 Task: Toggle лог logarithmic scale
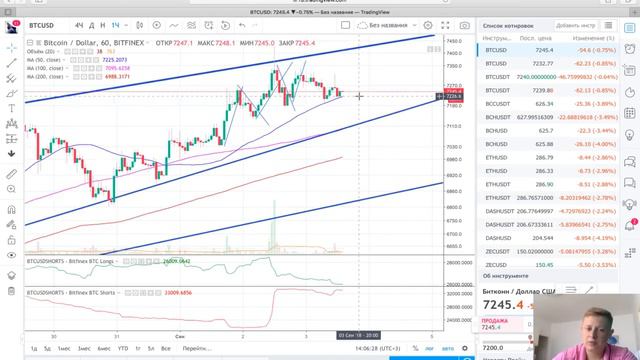tap(429, 348)
